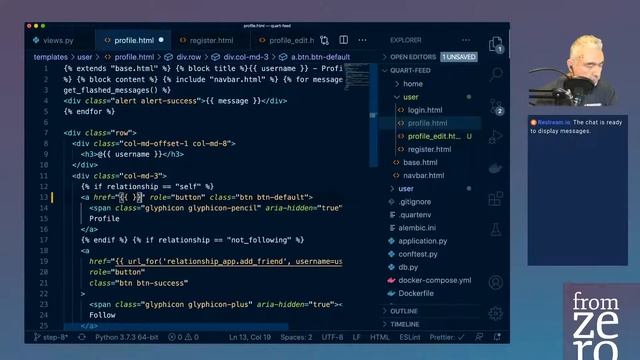Open the Docker whale activity bar icon
640x360 pixels.
(496, 168)
